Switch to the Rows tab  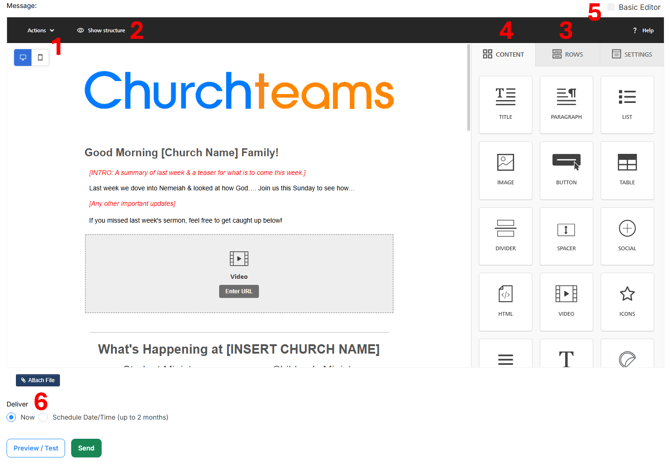(567, 54)
